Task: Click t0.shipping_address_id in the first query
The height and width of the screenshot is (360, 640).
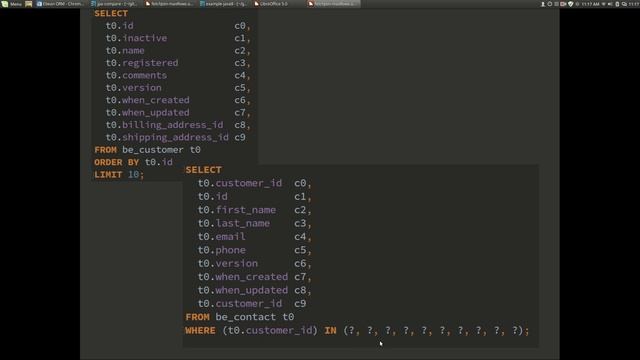Action: coord(167,138)
